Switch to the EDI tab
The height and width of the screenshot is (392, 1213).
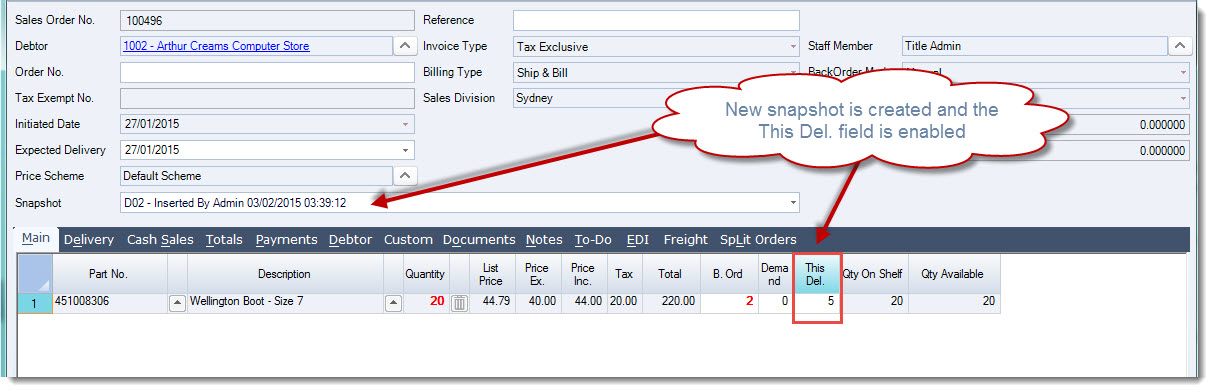(637, 240)
